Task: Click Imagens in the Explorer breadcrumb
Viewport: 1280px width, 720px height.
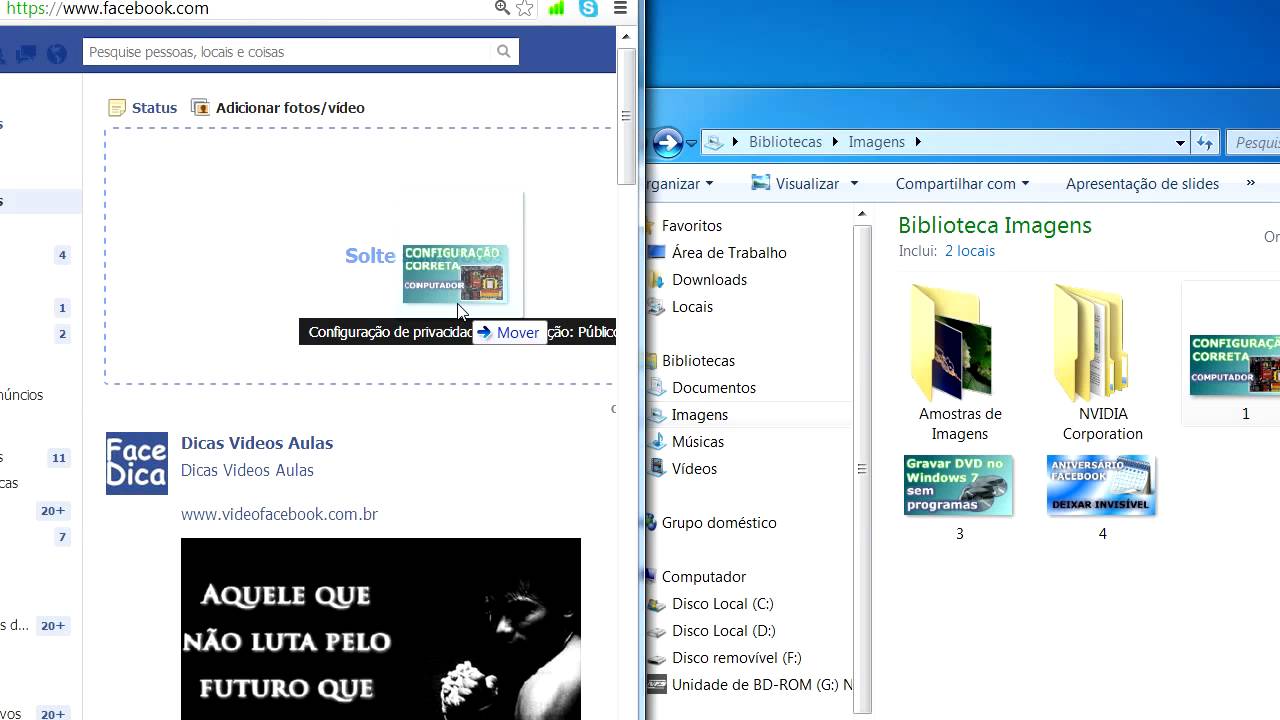Action: pos(876,142)
